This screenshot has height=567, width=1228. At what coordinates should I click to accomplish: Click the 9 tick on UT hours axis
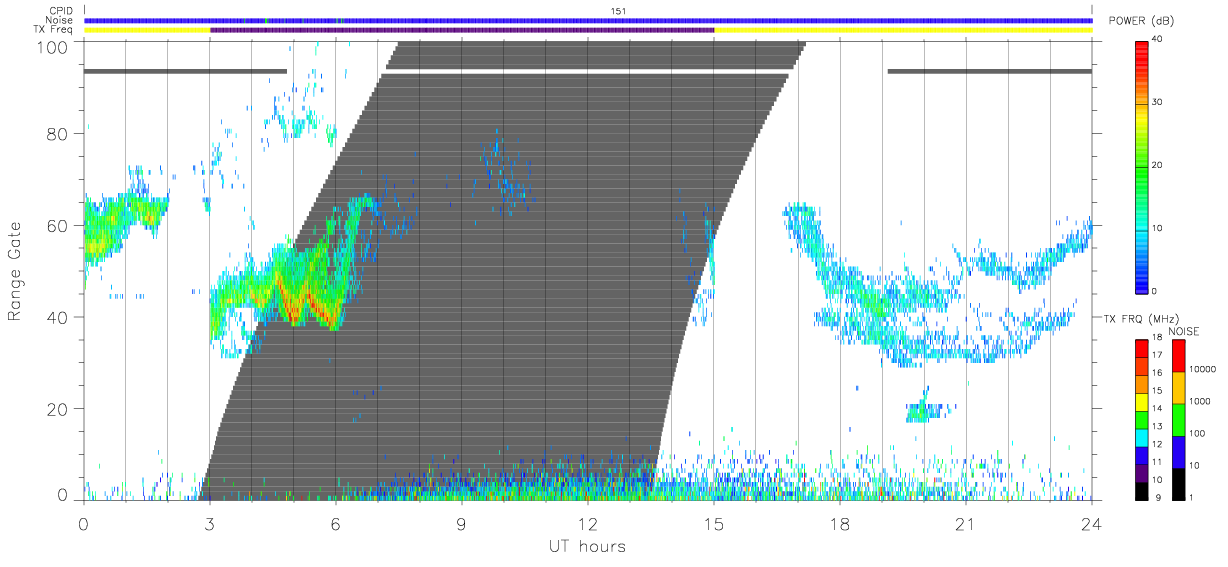coord(461,524)
